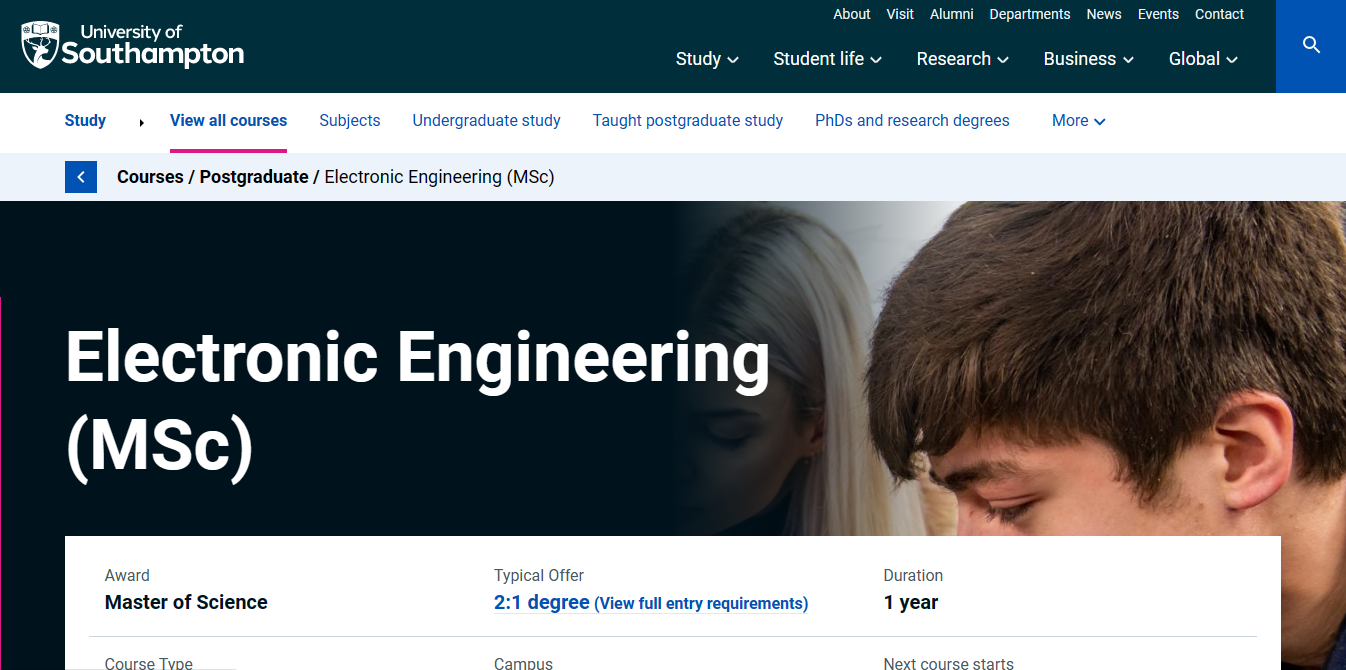The height and width of the screenshot is (670, 1346).
Task: Select the View all courses tab
Action: click(228, 121)
